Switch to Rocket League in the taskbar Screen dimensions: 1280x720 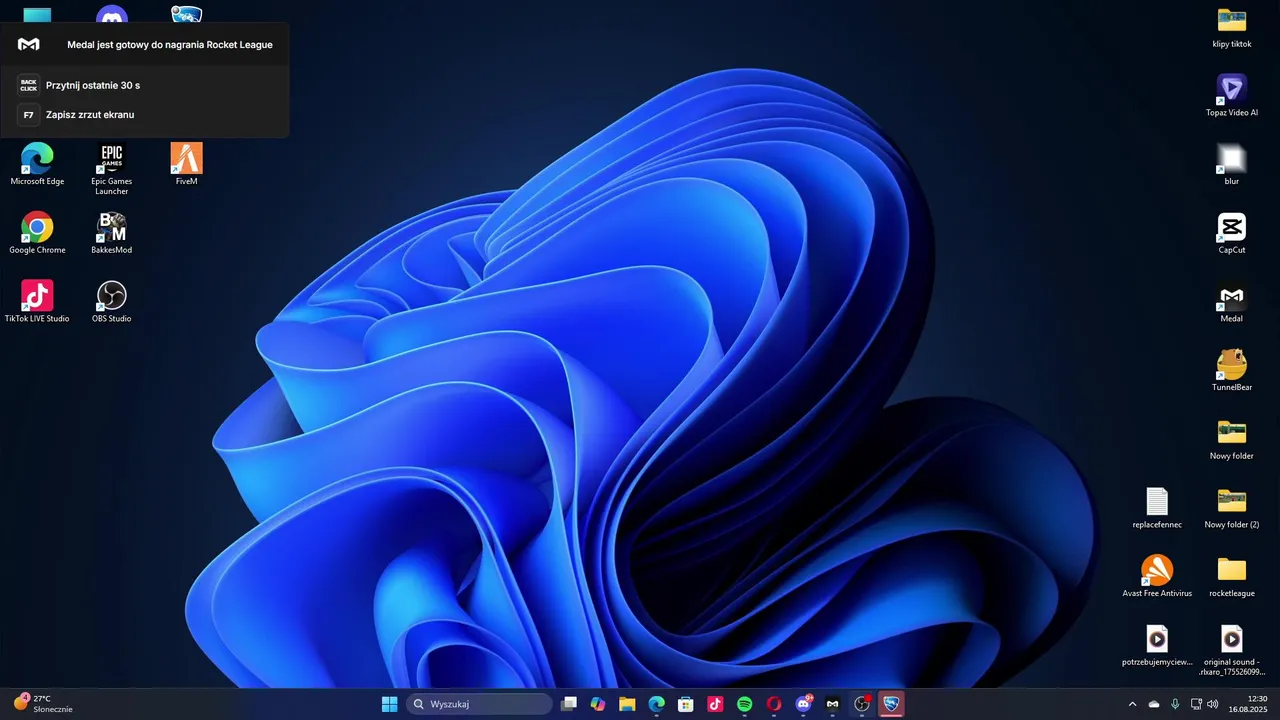click(891, 704)
